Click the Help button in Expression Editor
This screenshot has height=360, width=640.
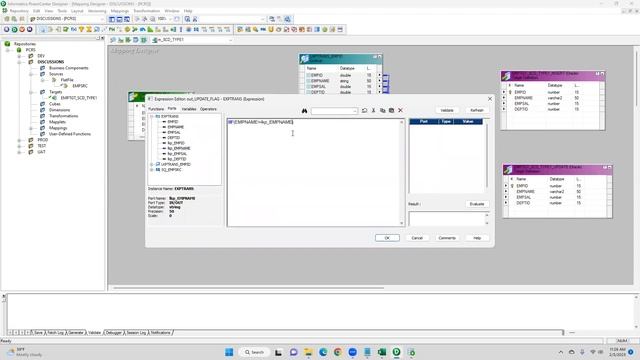pyautogui.click(x=477, y=238)
